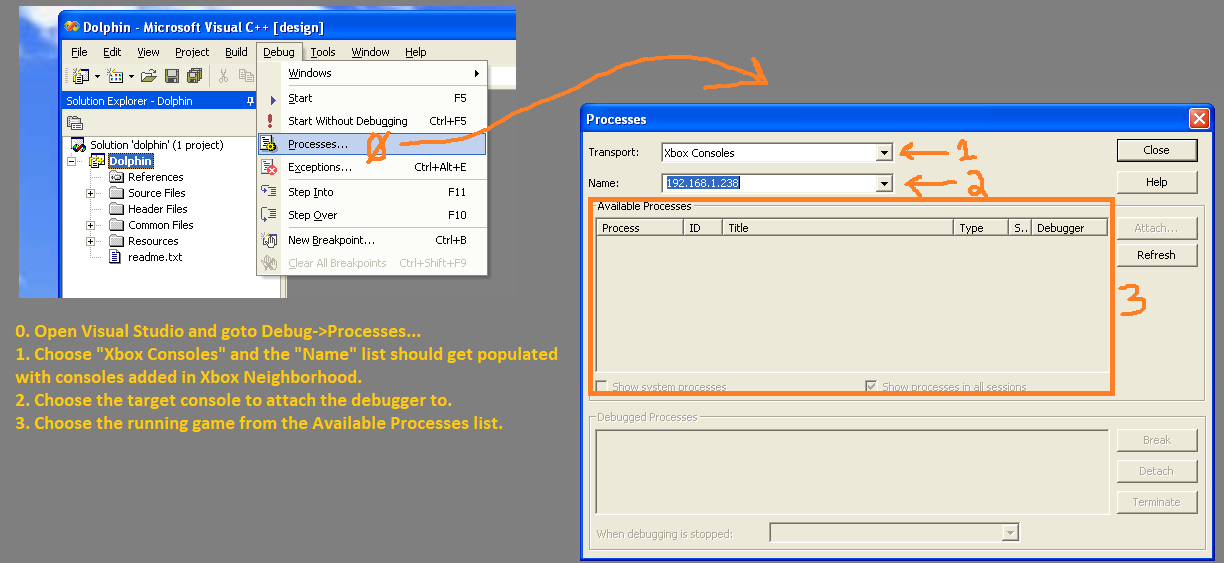Open the Windows submenu in Debug menu
Screen dimensions: 1224x563
[x=372, y=73]
